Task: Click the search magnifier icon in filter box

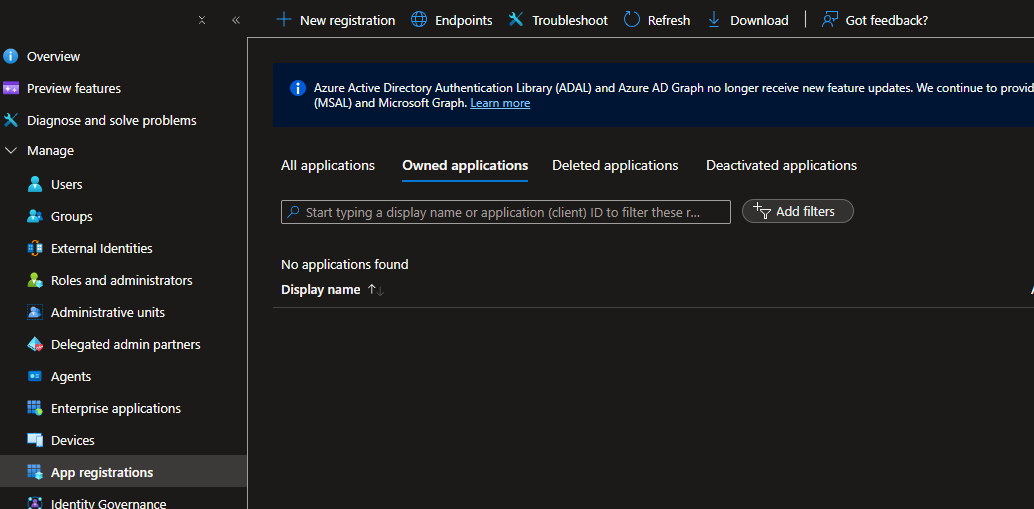Action: pyautogui.click(x=293, y=212)
